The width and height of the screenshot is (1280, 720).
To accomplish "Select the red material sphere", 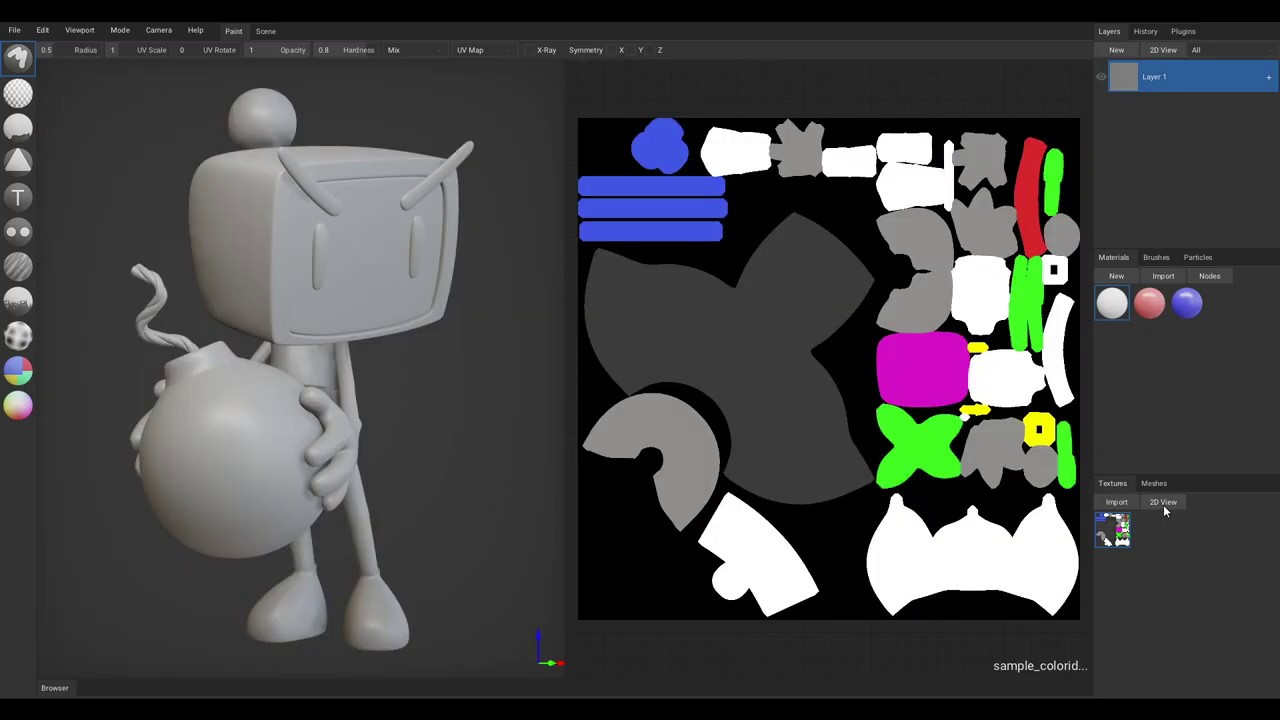I will 1149,304.
